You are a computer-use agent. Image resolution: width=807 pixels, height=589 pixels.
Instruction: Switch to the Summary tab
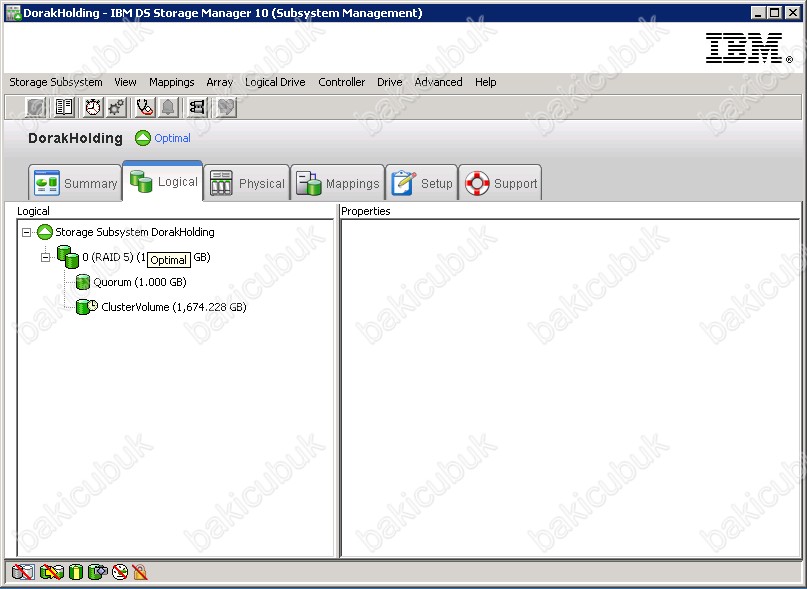(75, 183)
